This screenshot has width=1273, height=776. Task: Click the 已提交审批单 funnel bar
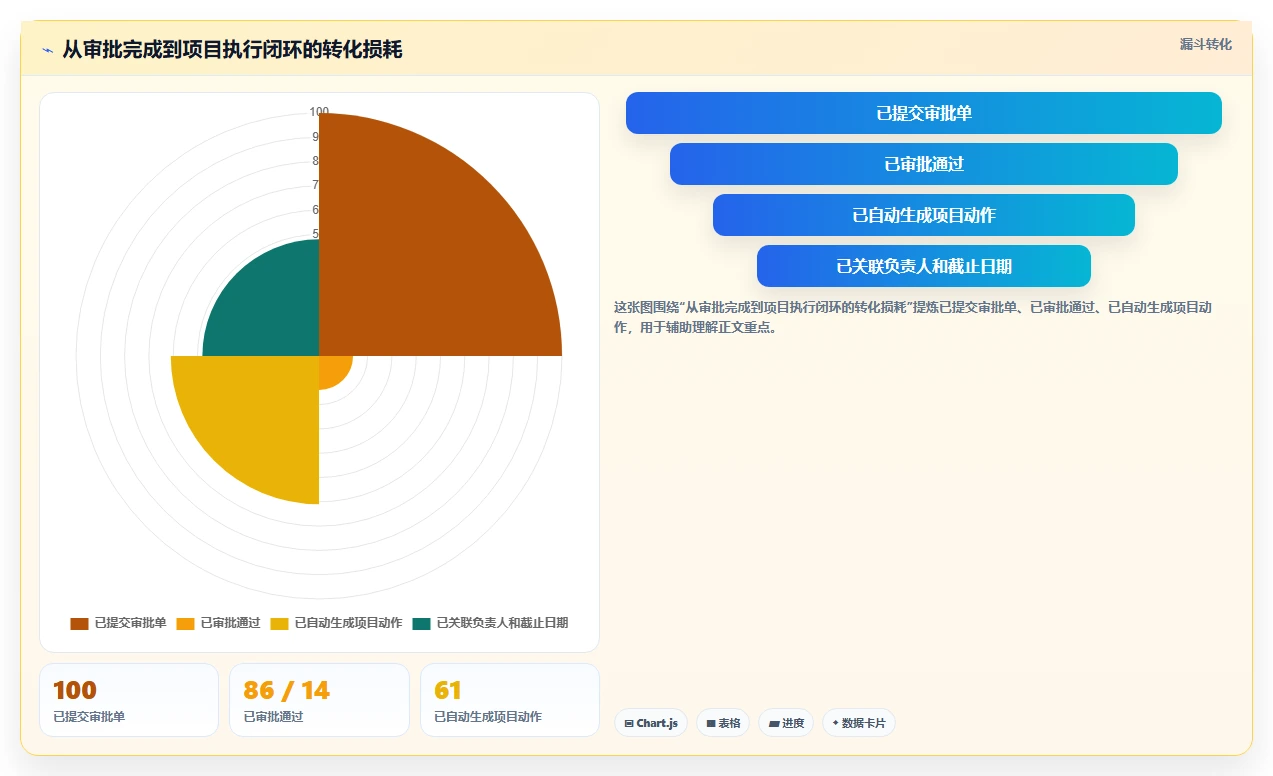[x=924, y=113]
